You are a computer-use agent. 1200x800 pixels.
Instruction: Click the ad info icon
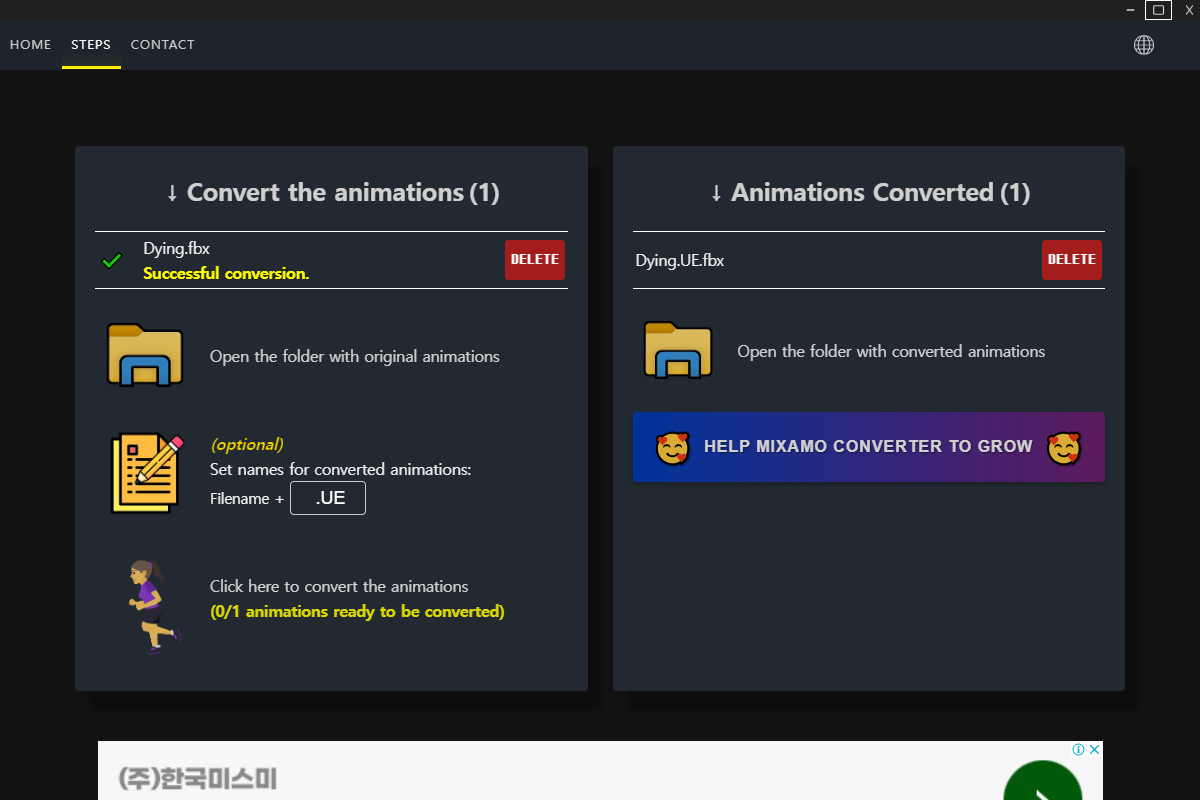1079,749
